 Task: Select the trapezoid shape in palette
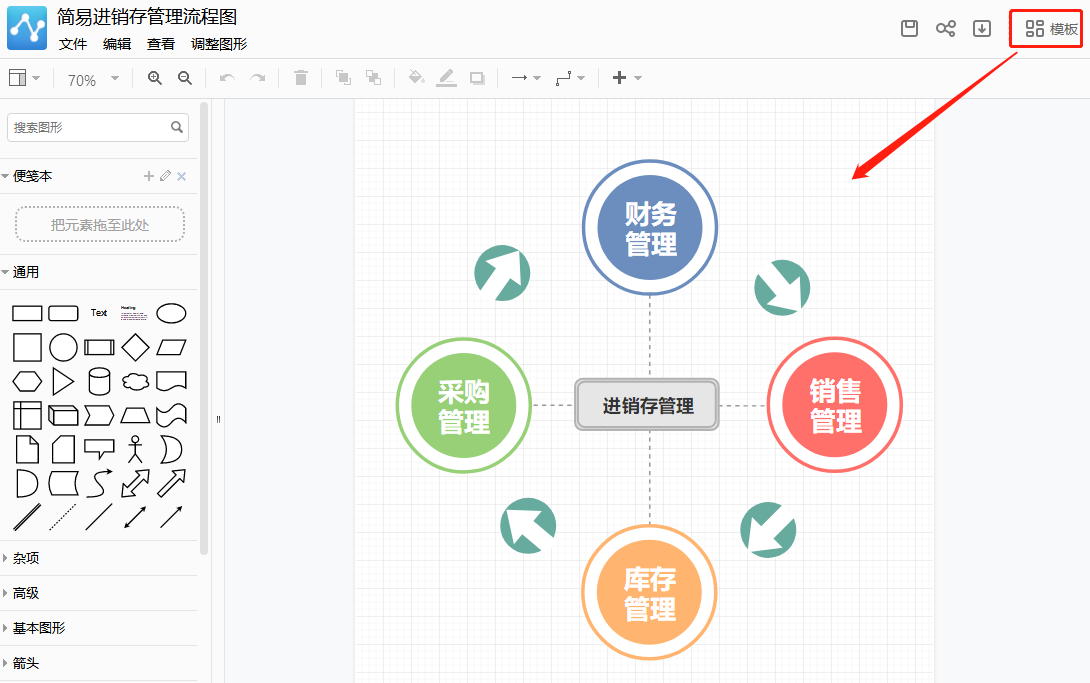(135, 415)
